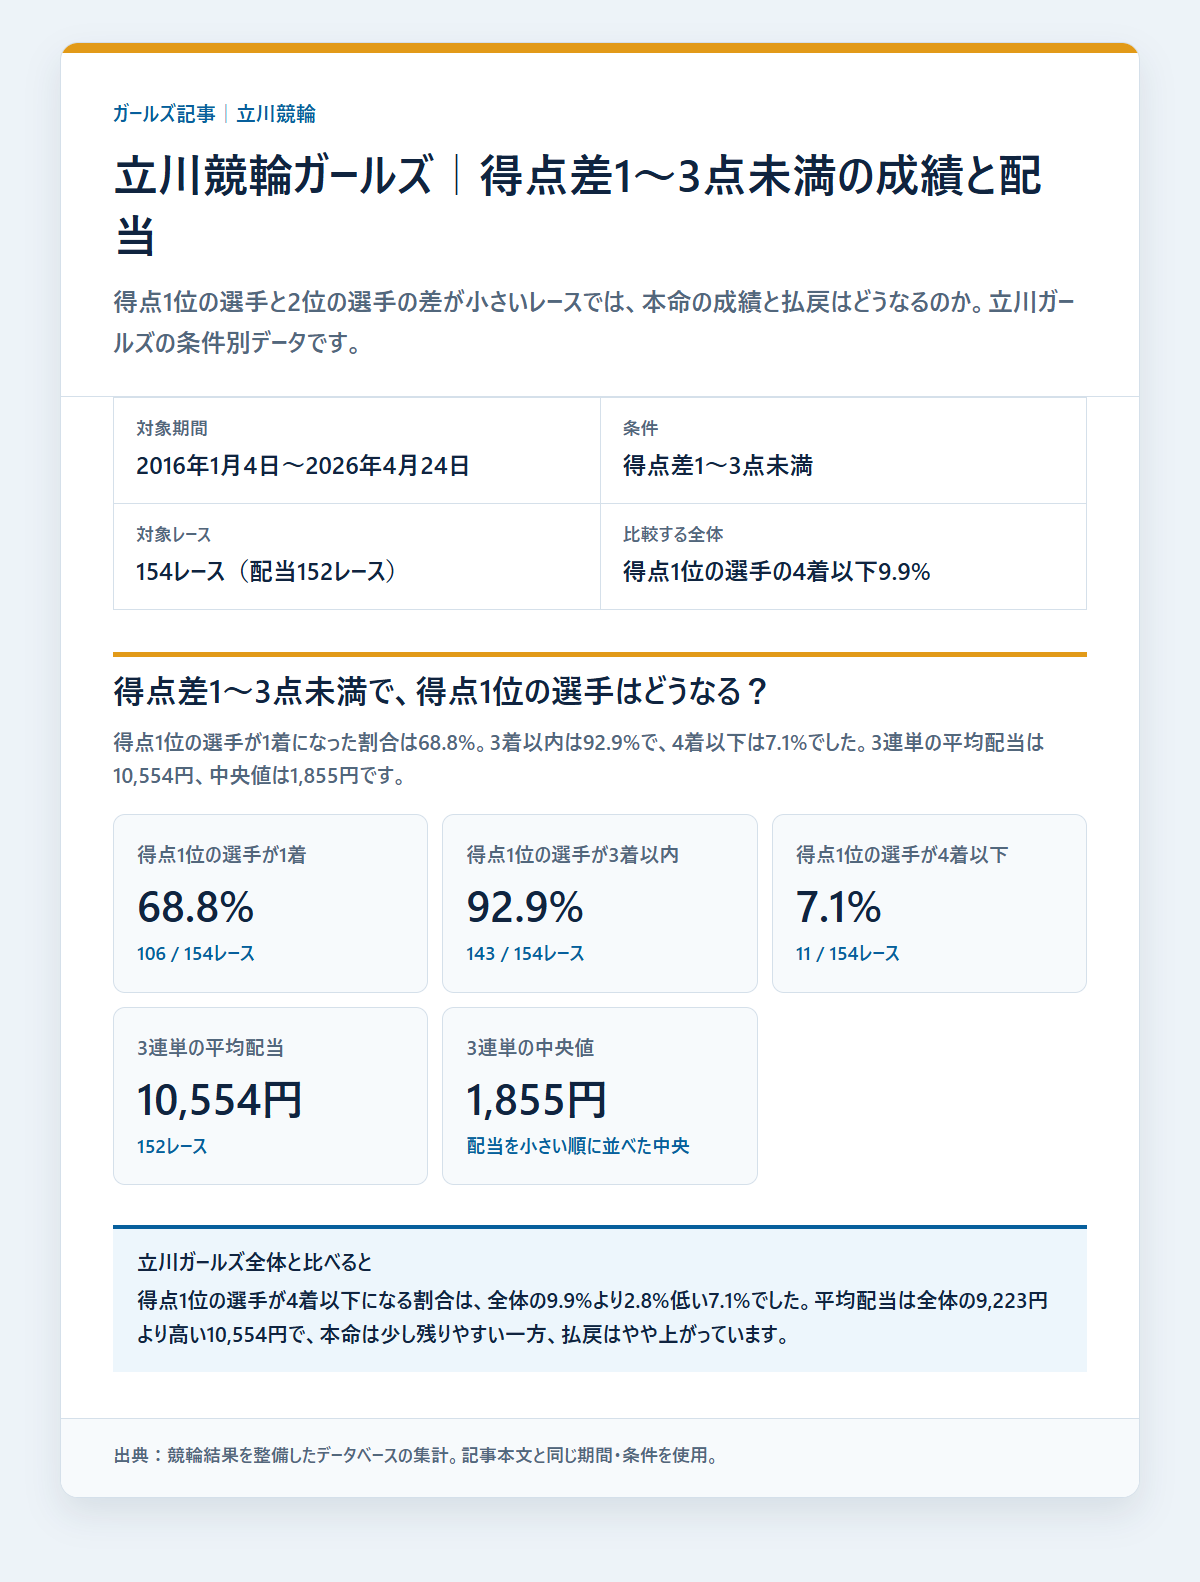Click the value 得点1位の選手の4着以下9.9%
The width and height of the screenshot is (1200, 1582).
[x=777, y=572]
